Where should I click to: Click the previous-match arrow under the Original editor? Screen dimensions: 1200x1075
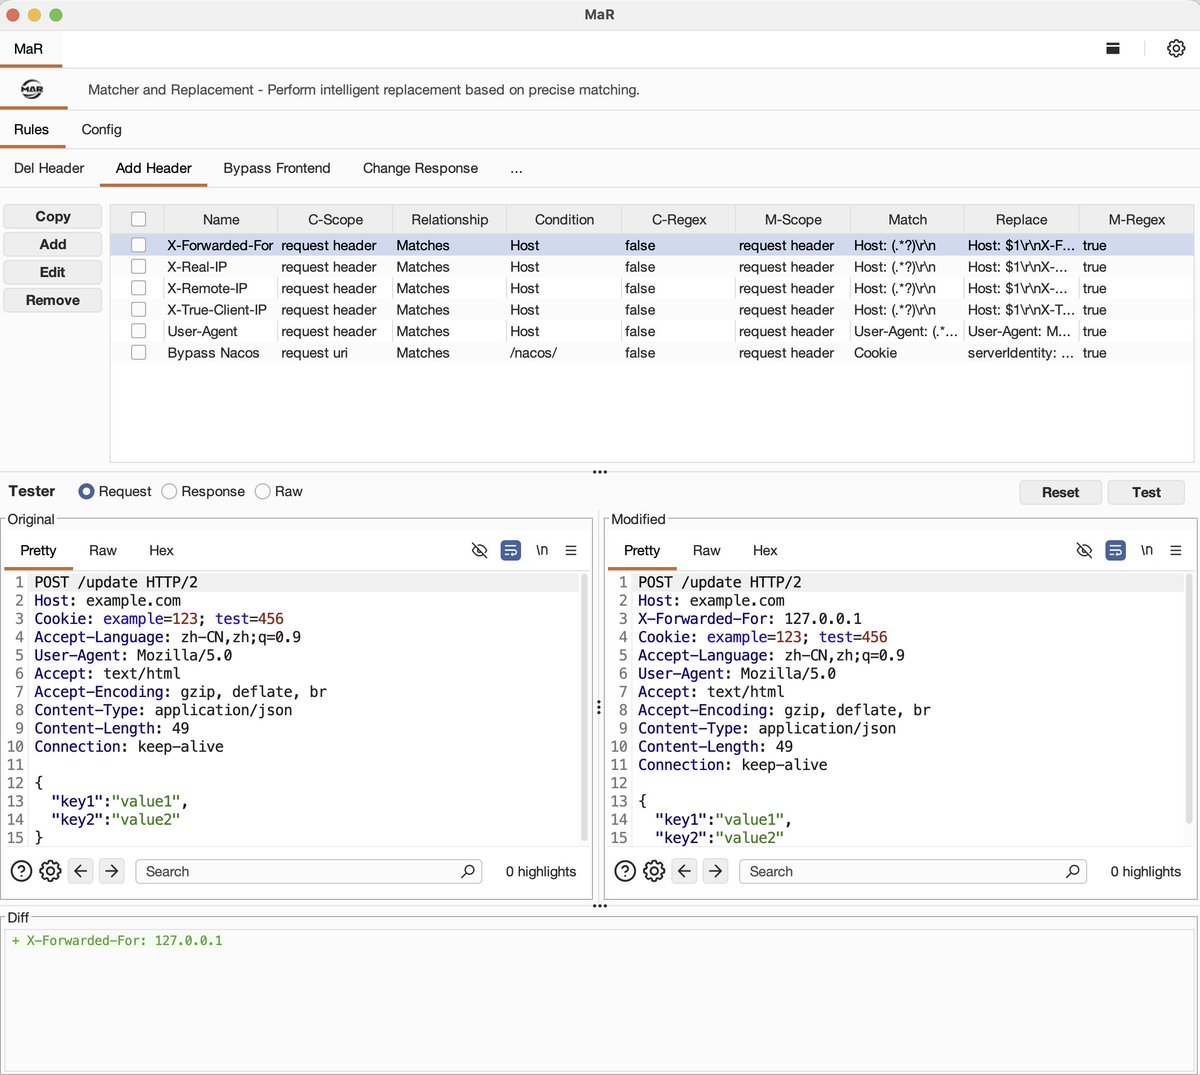coord(80,871)
